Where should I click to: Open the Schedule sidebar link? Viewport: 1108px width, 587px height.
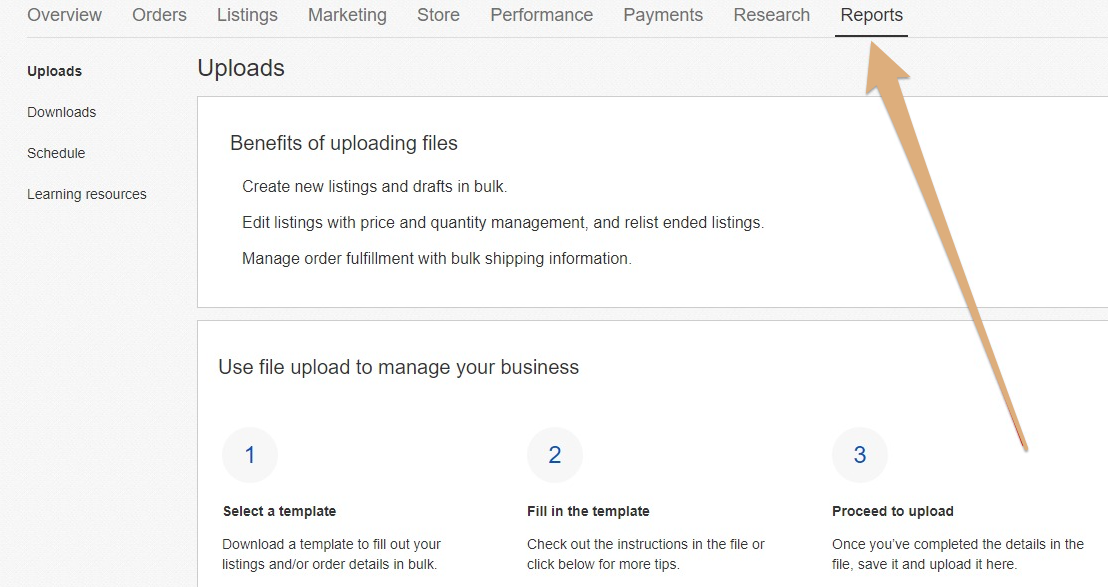56,153
